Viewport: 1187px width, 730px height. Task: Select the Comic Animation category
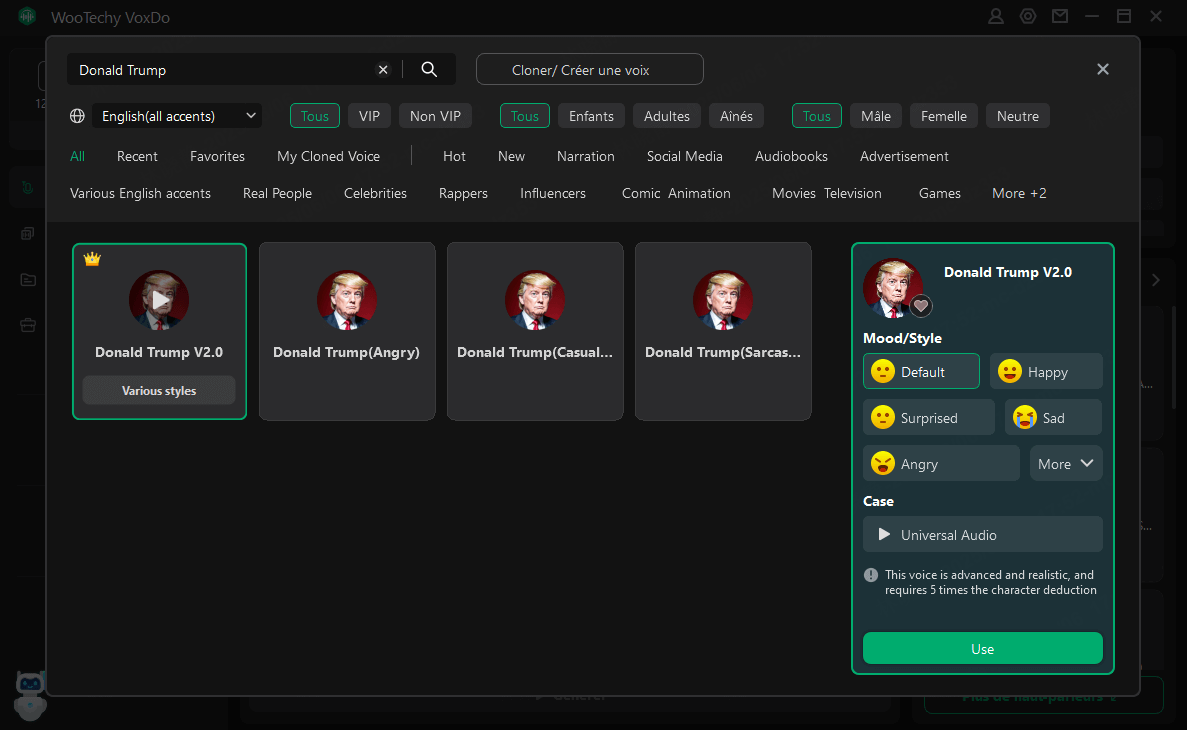(x=676, y=193)
